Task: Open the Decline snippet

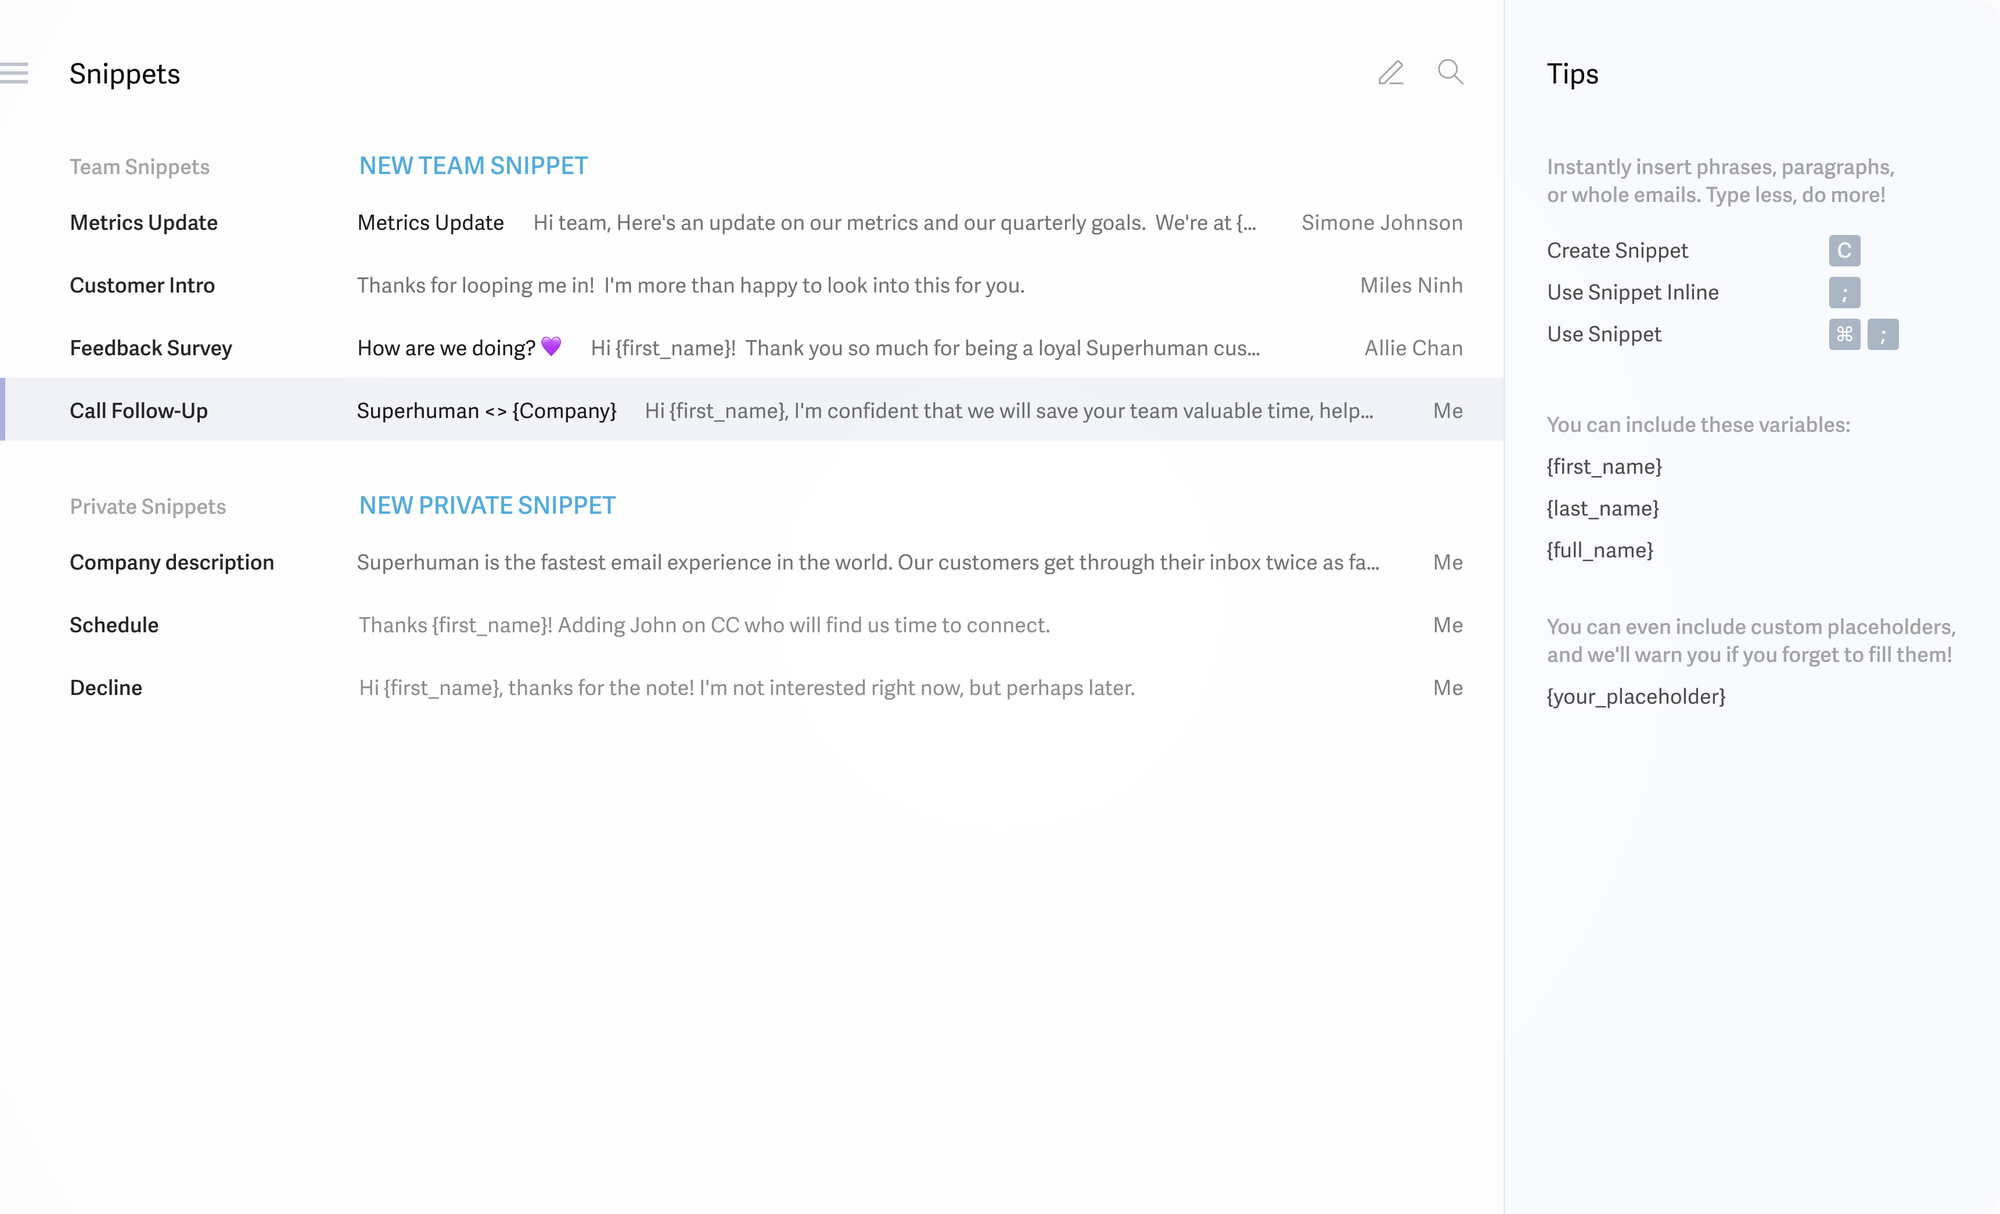Action: point(106,688)
